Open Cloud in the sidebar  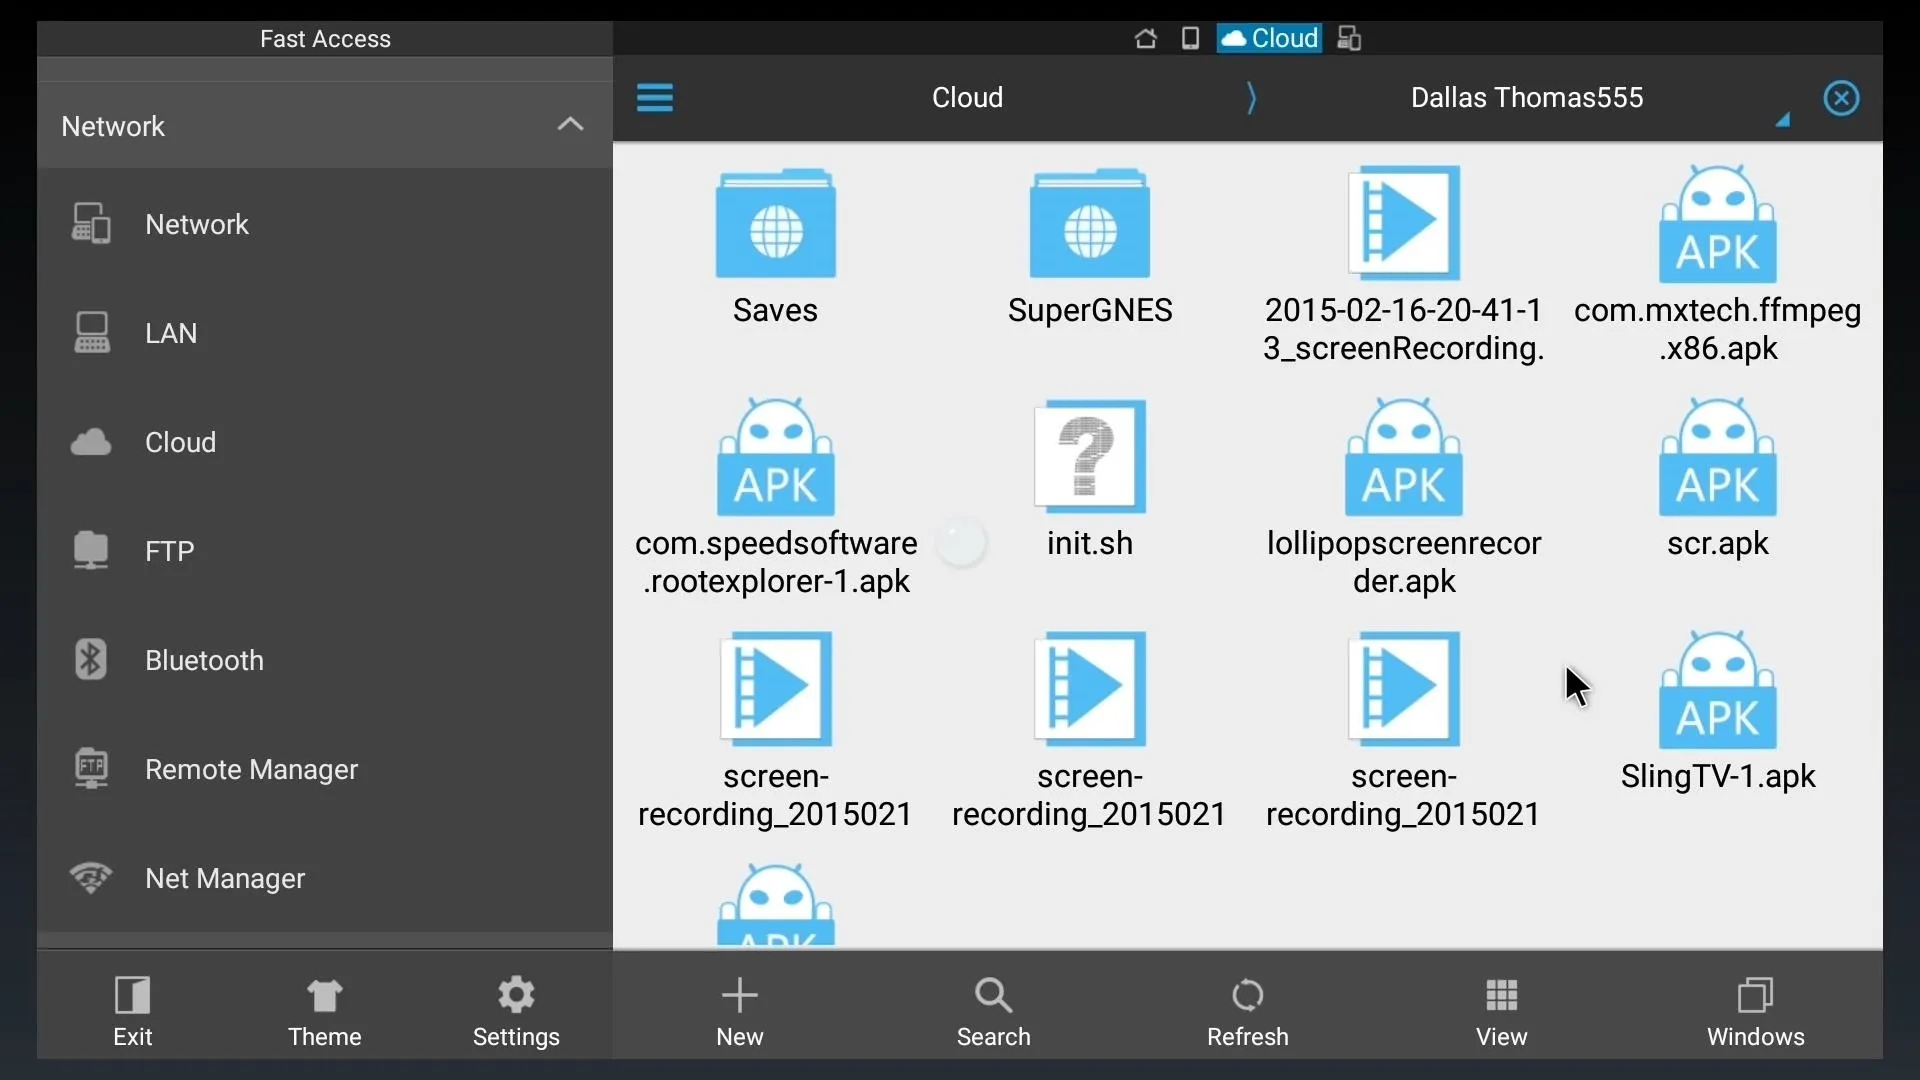point(325,442)
